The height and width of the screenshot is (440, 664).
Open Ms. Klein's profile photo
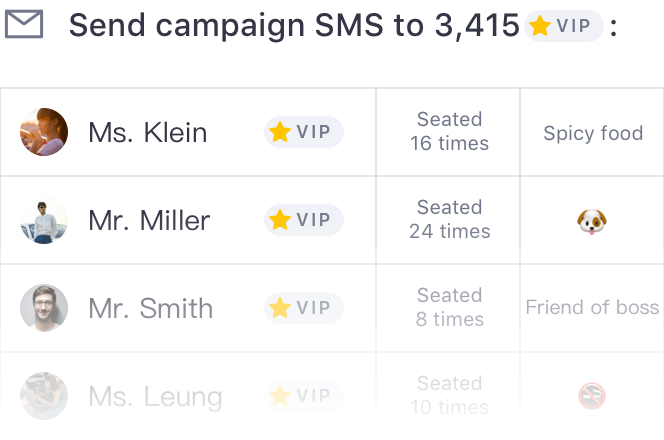click(x=44, y=132)
